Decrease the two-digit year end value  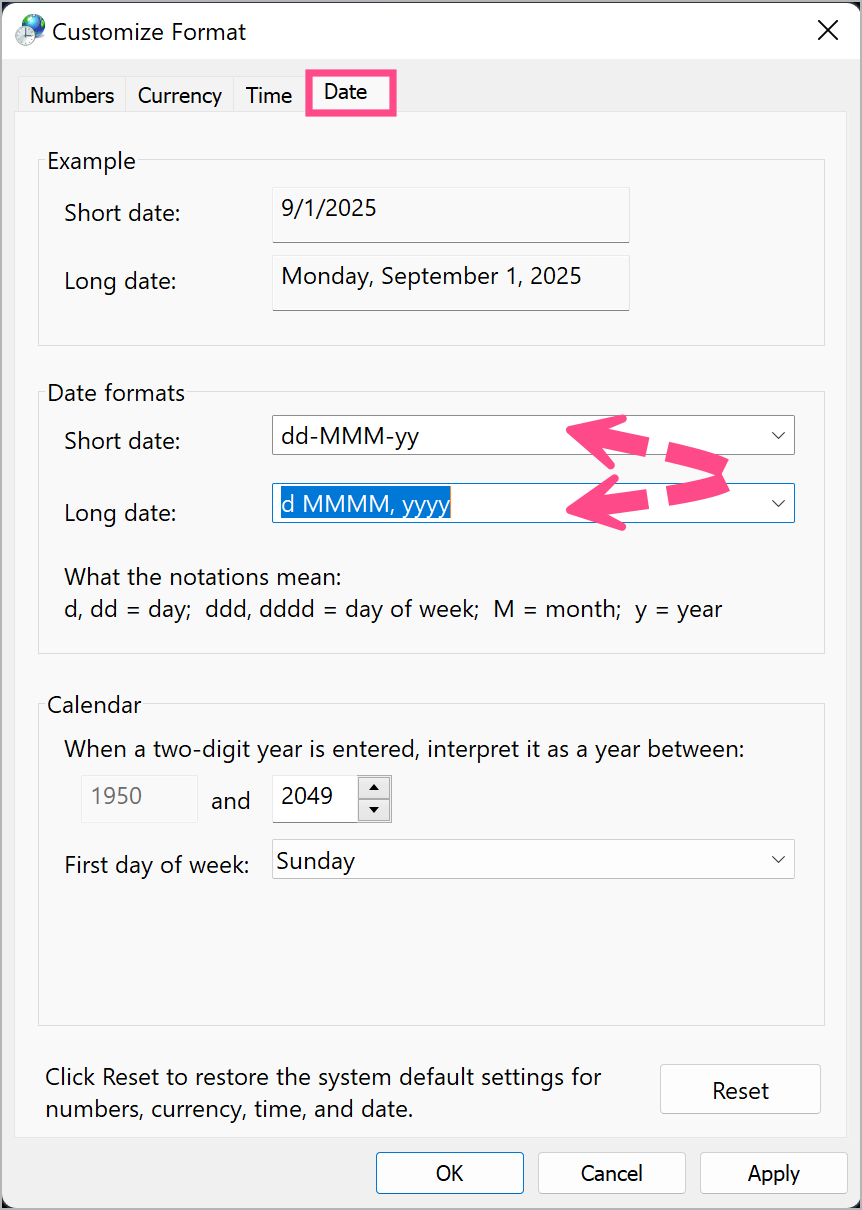[x=374, y=809]
